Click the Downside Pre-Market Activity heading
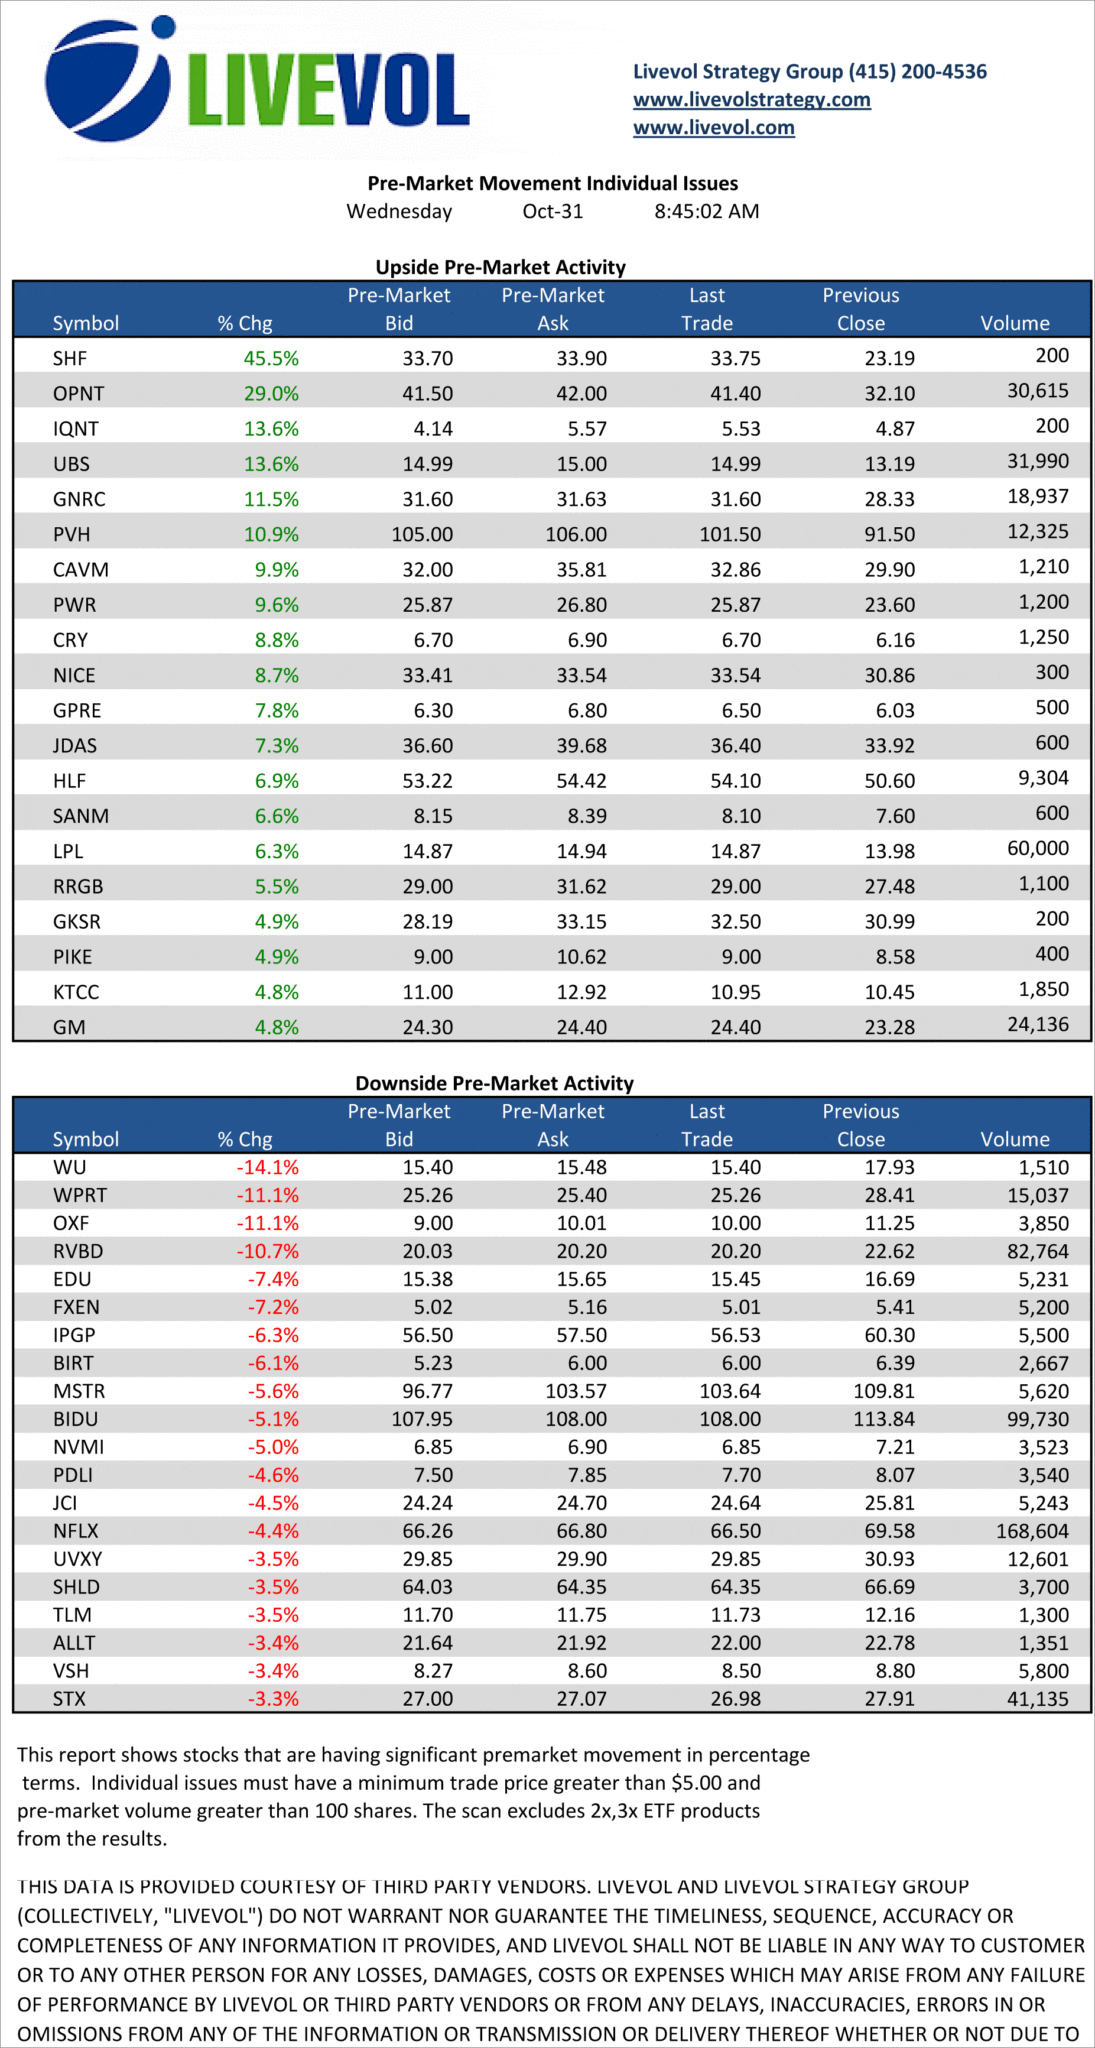The width and height of the screenshot is (1095, 2048). click(494, 1083)
